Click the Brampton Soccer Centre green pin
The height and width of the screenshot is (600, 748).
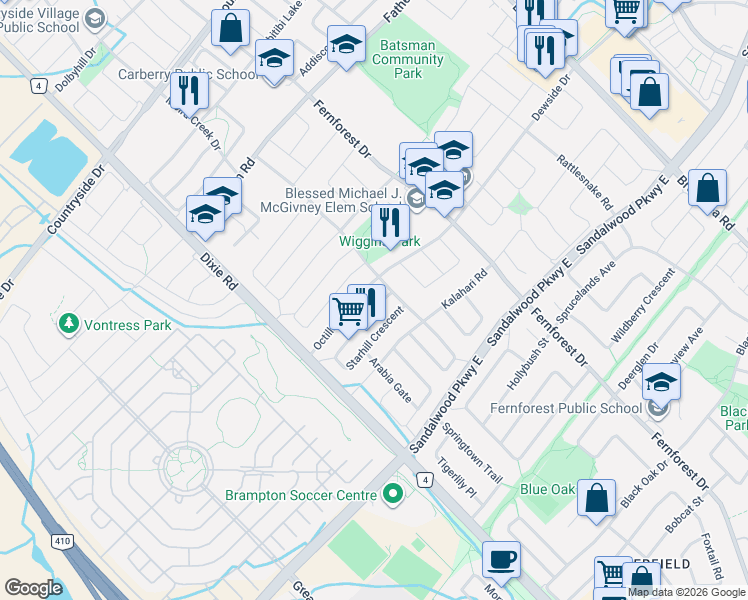coord(393,494)
